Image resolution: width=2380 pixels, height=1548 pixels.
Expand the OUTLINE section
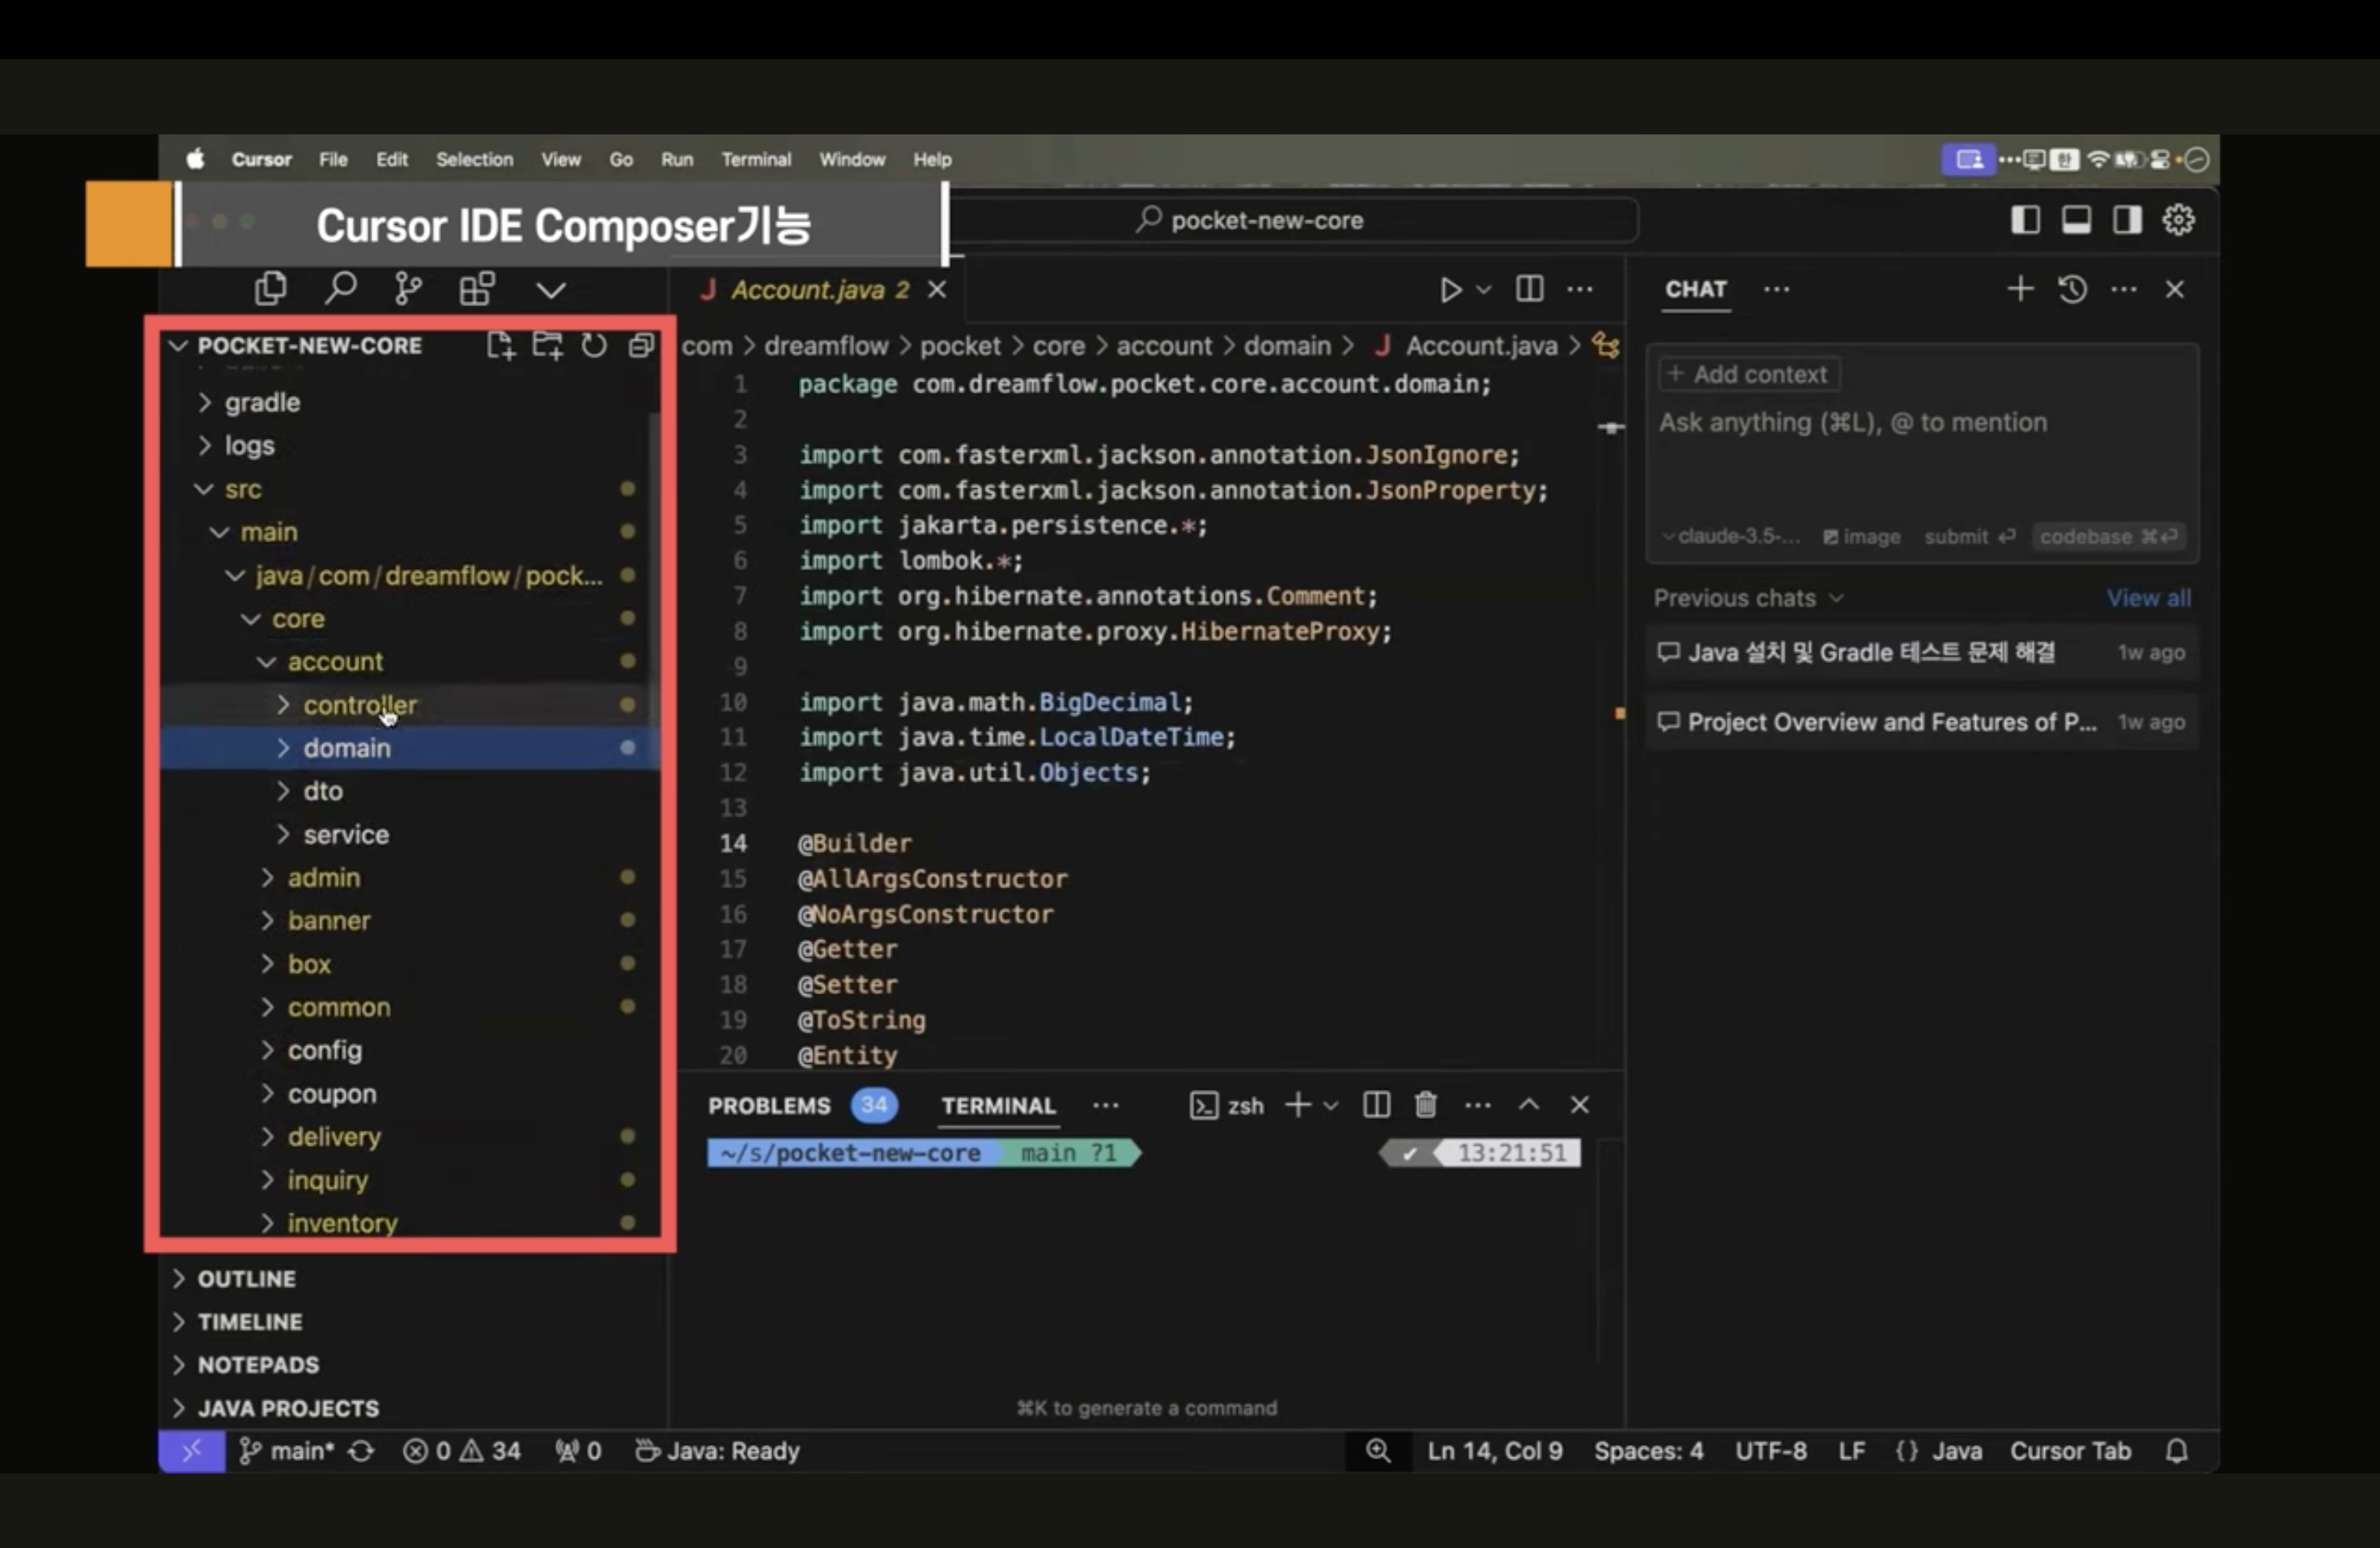246,1279
